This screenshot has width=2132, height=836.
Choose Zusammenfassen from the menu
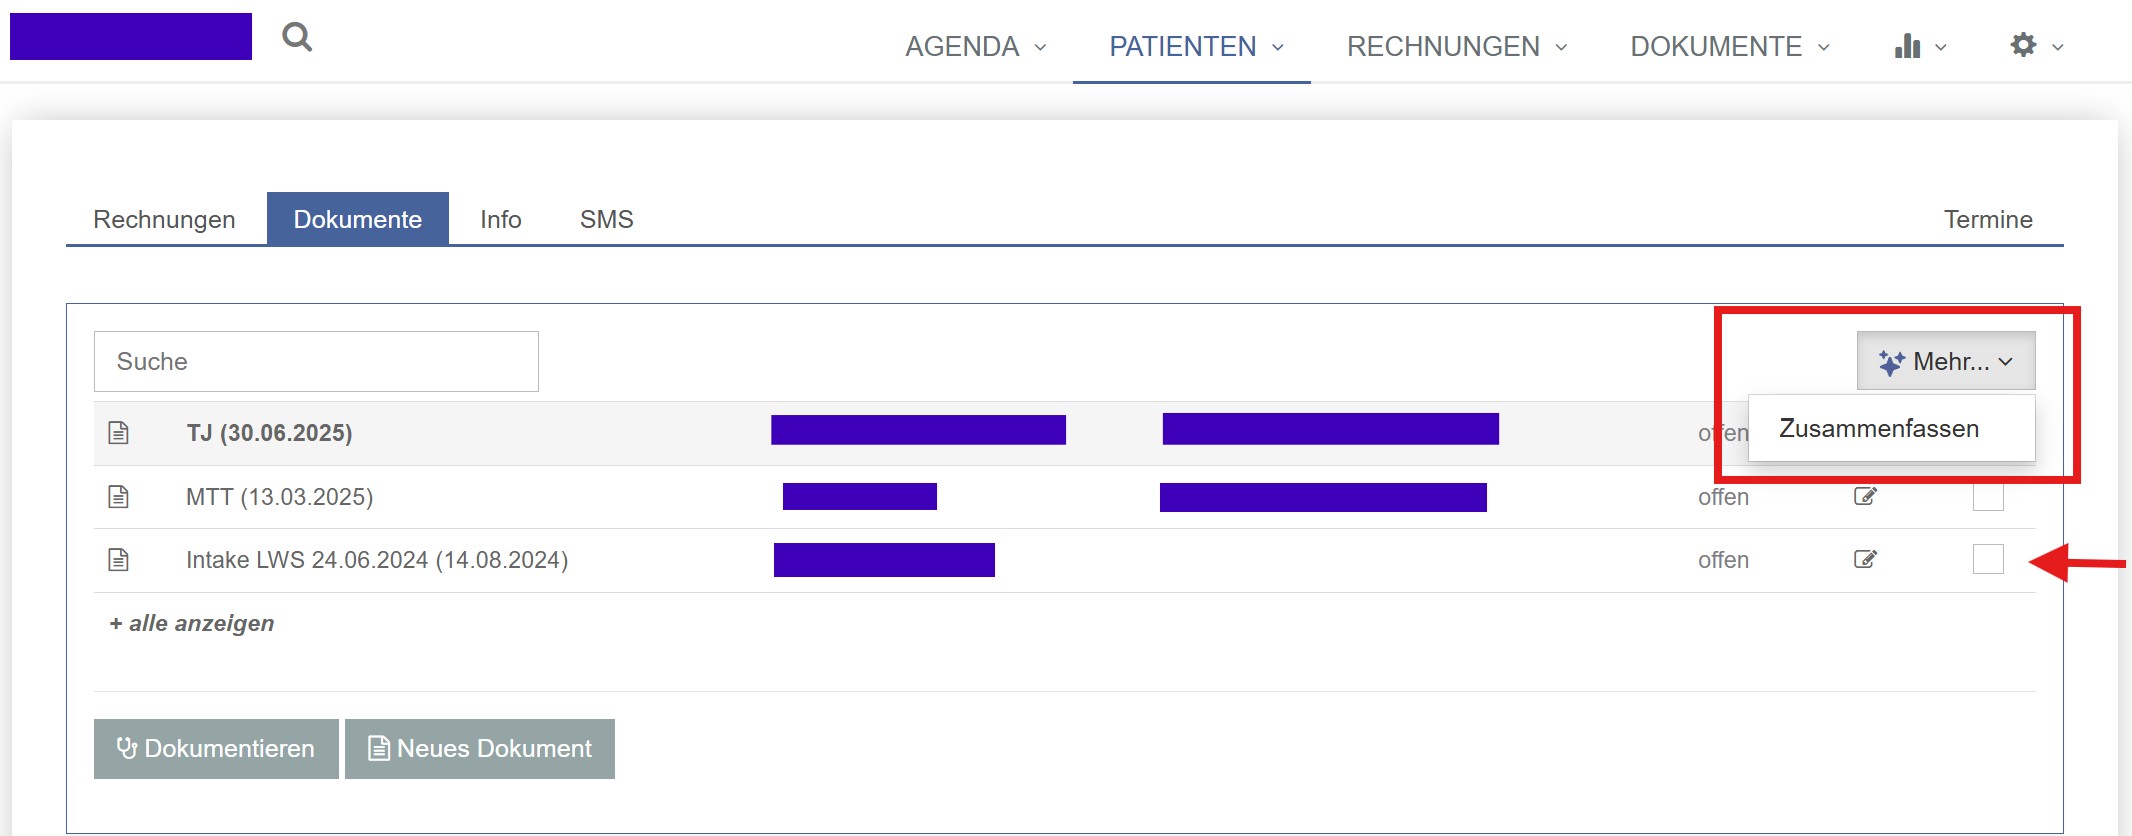[1879, 428]
